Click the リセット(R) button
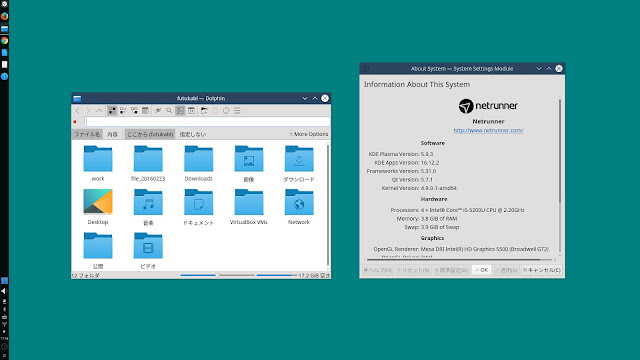The image size is (640, 360). [413, 270]
